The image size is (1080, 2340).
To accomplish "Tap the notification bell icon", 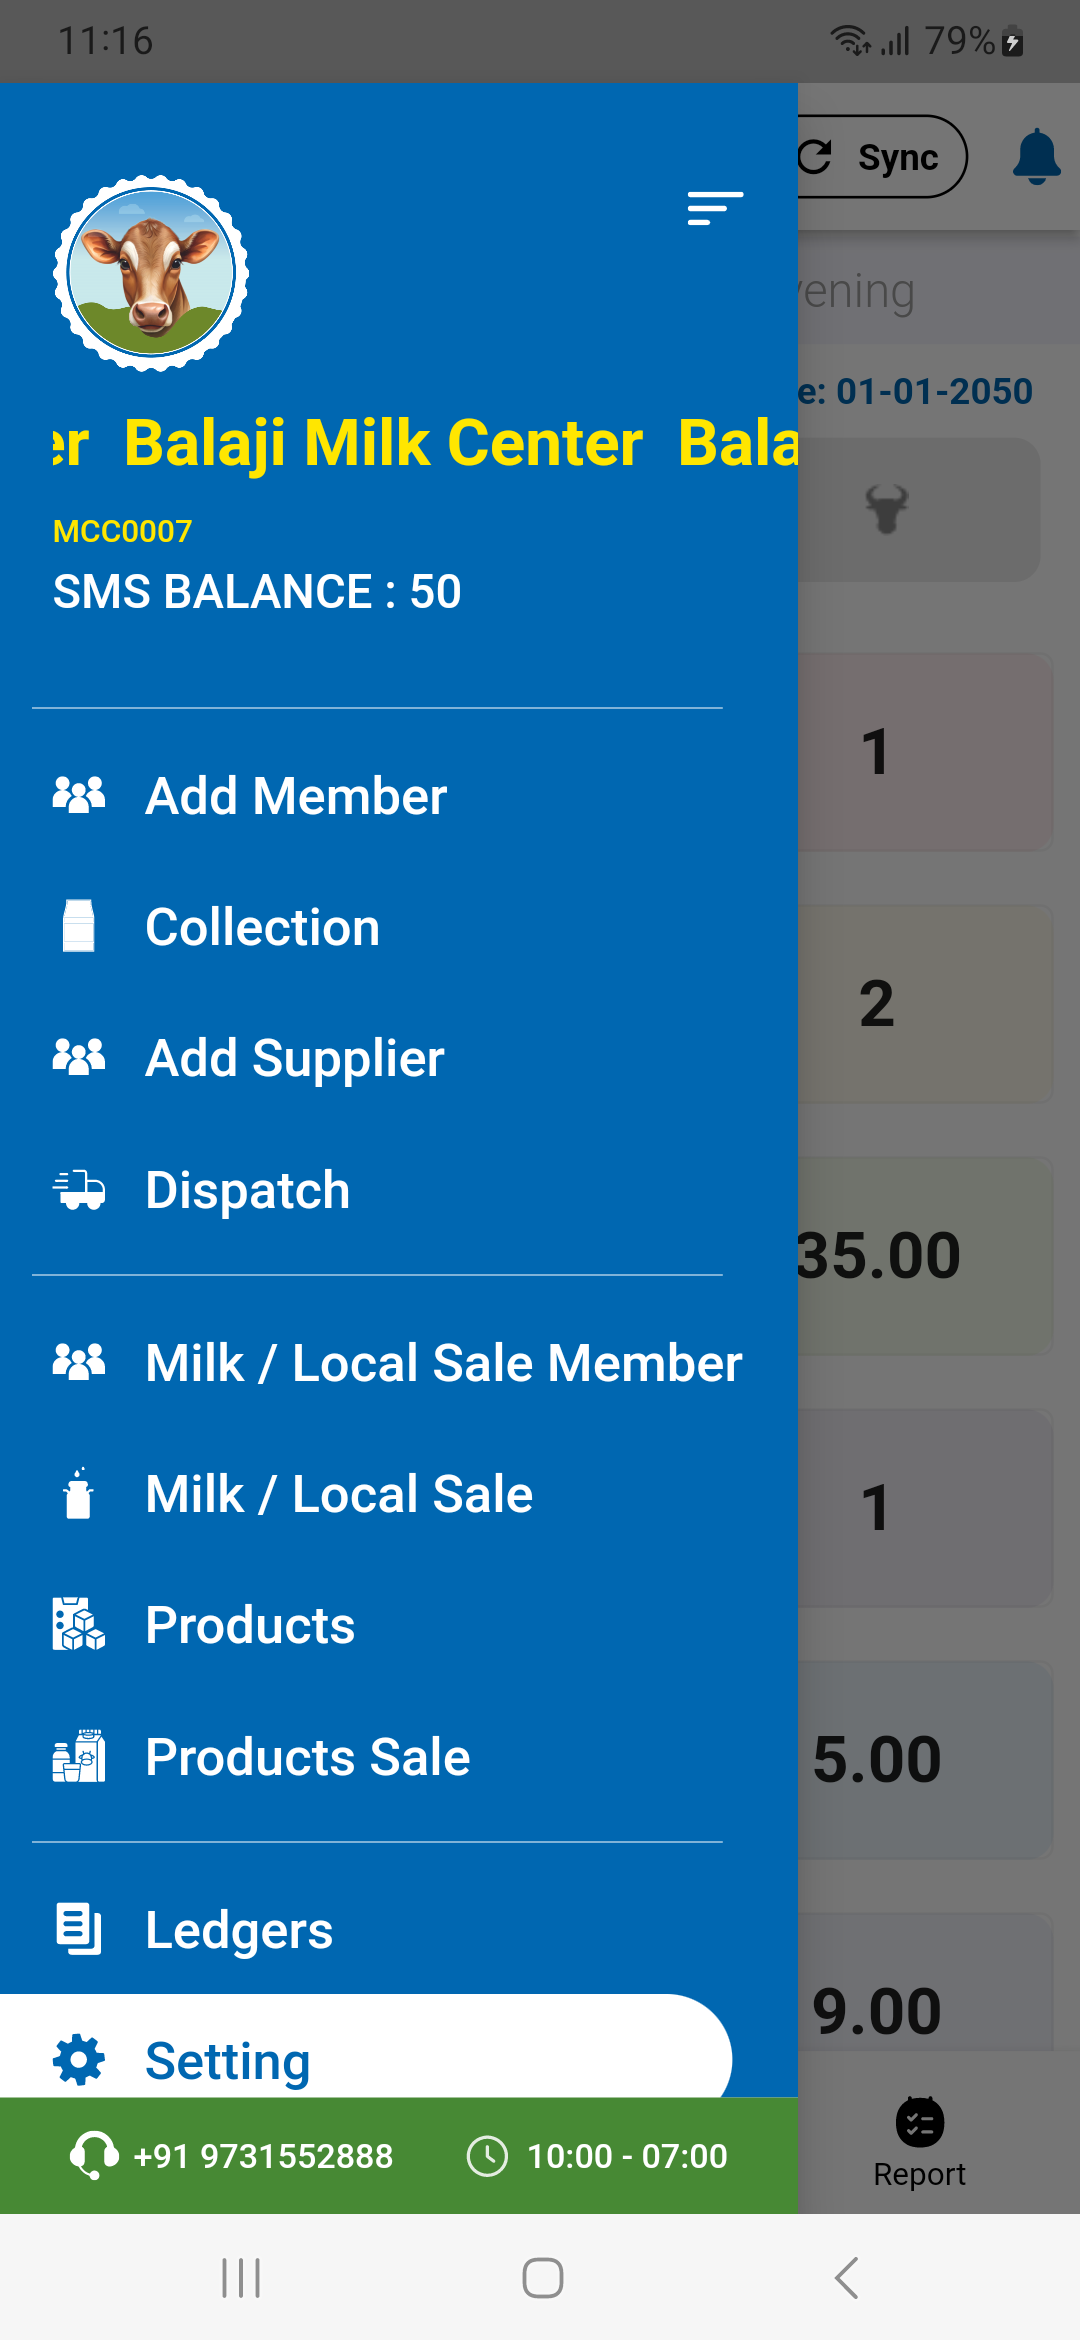I will 1036,157.
